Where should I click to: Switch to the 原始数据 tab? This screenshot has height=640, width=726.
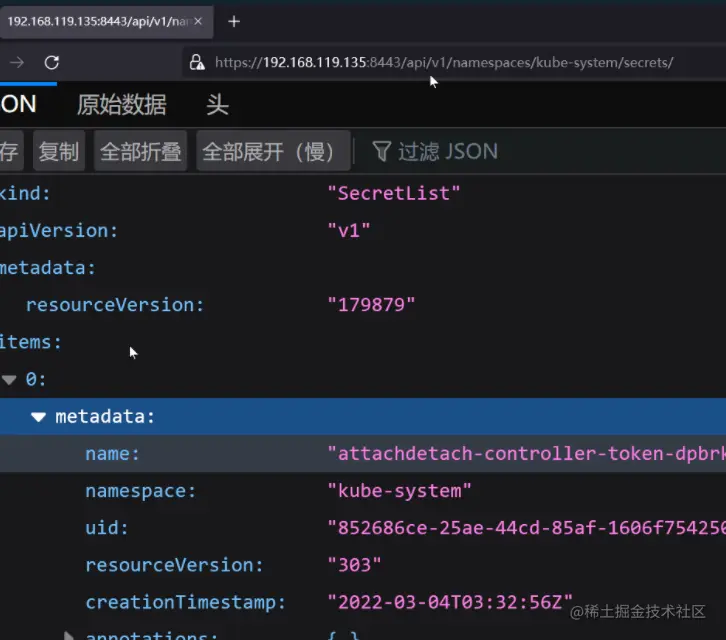[x=121, y=104]
